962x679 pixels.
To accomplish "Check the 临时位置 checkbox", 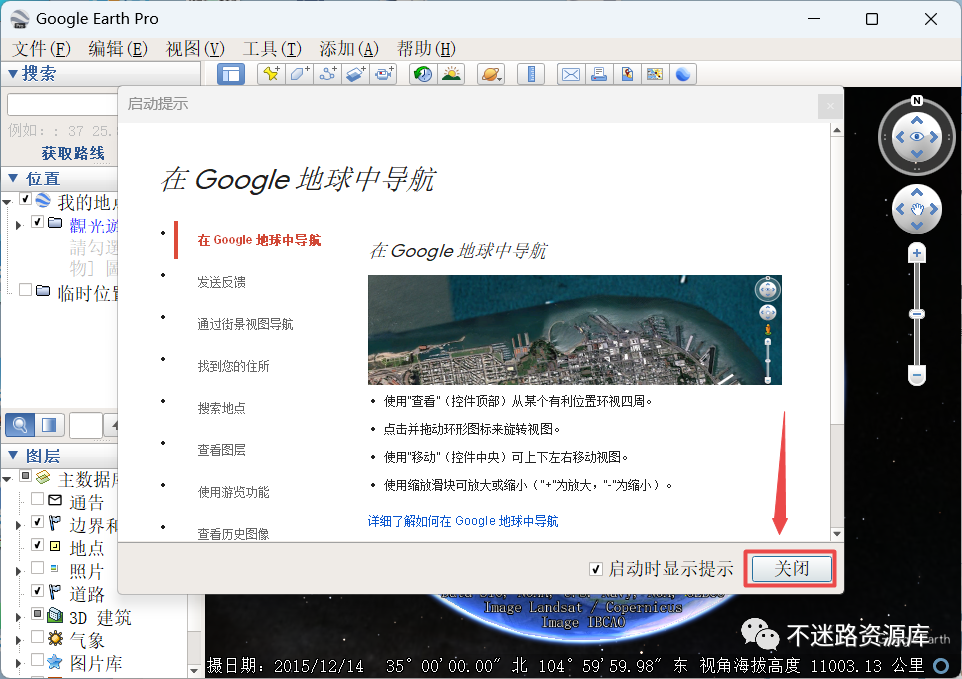I will click(x=25, y=290).
